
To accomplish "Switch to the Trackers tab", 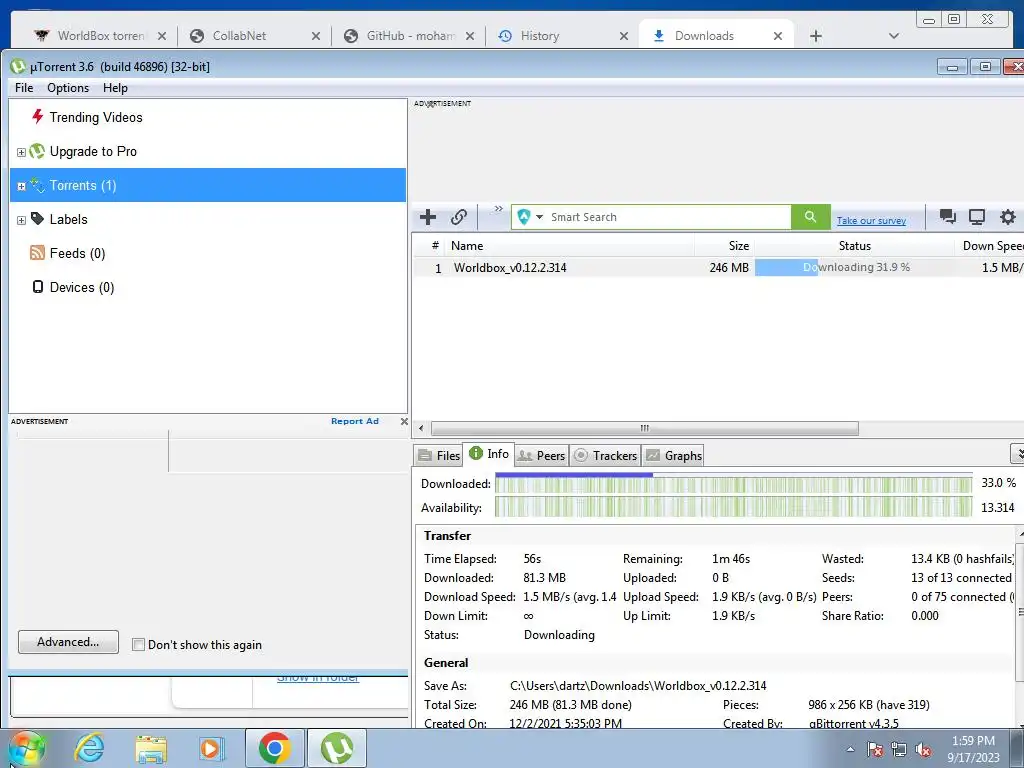I will coord(605,455).
